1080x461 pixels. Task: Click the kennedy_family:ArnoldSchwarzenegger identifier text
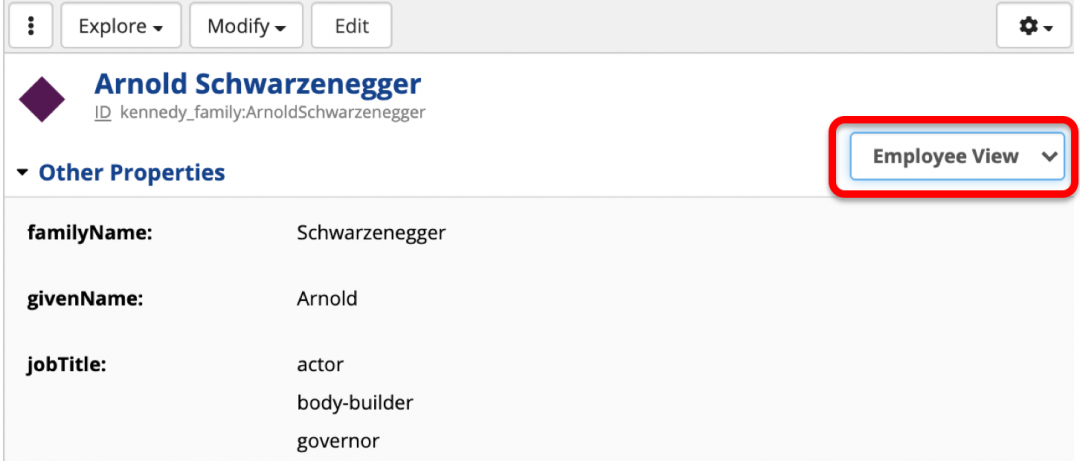272,112
